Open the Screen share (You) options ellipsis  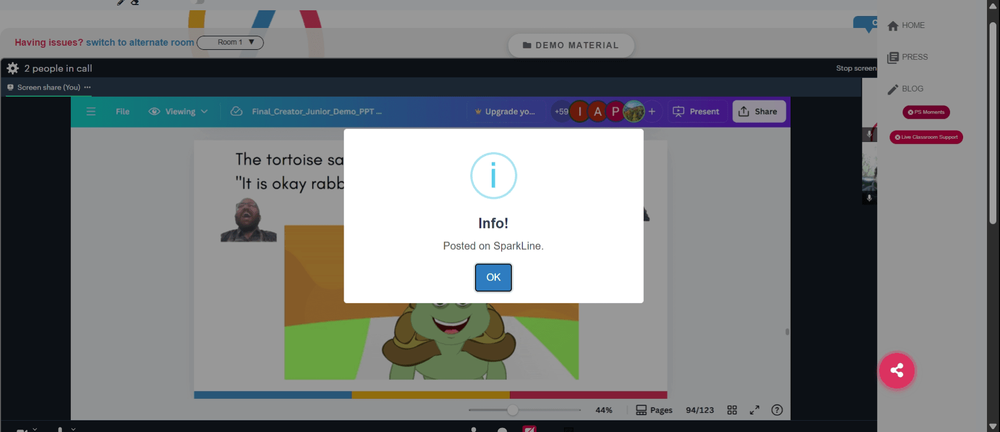(87, 87)
